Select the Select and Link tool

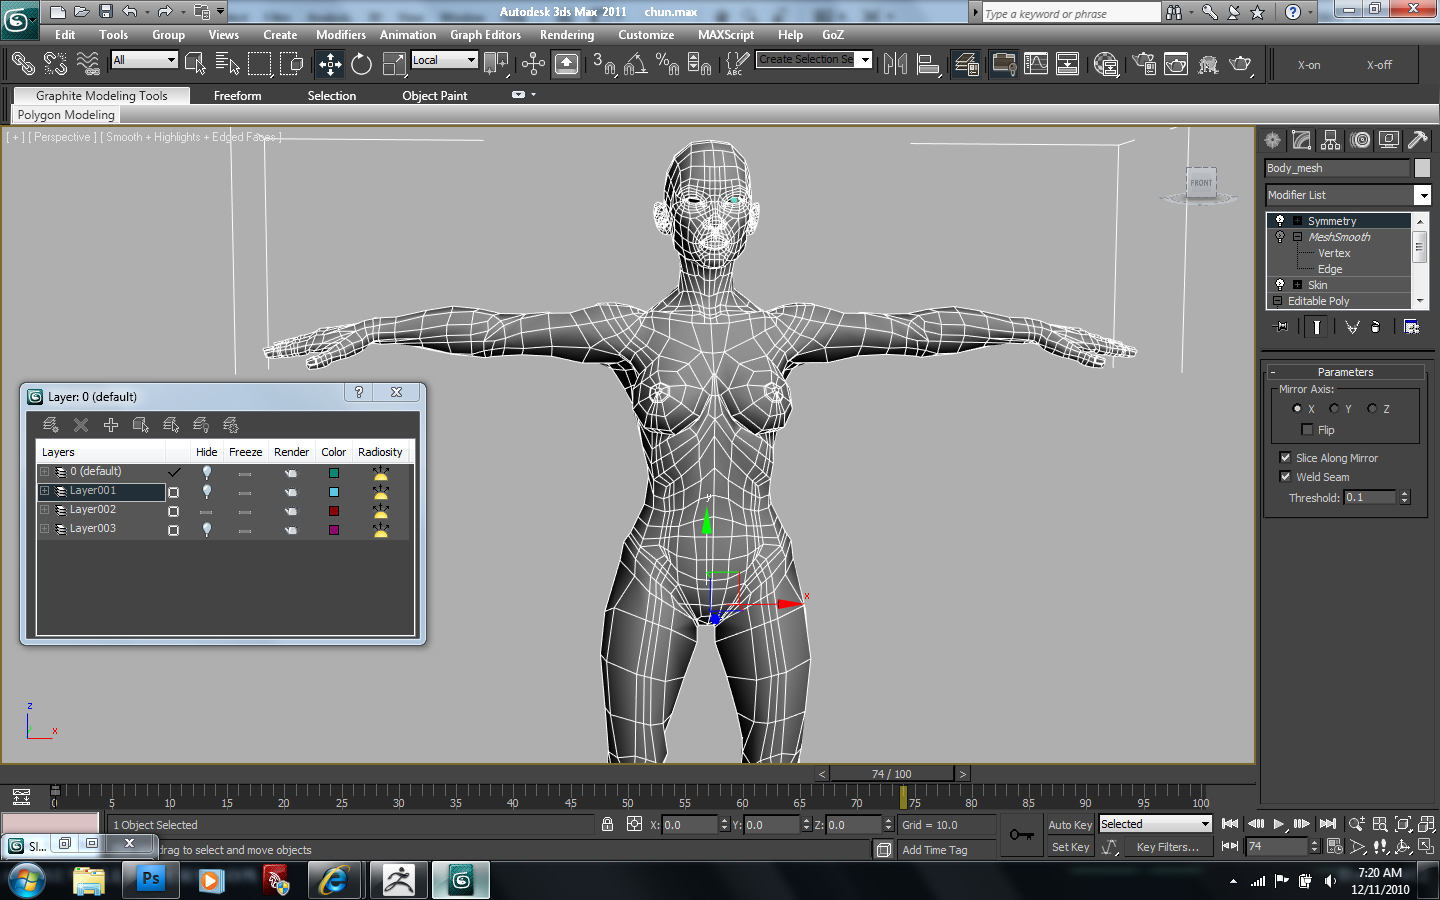(22, 64)
